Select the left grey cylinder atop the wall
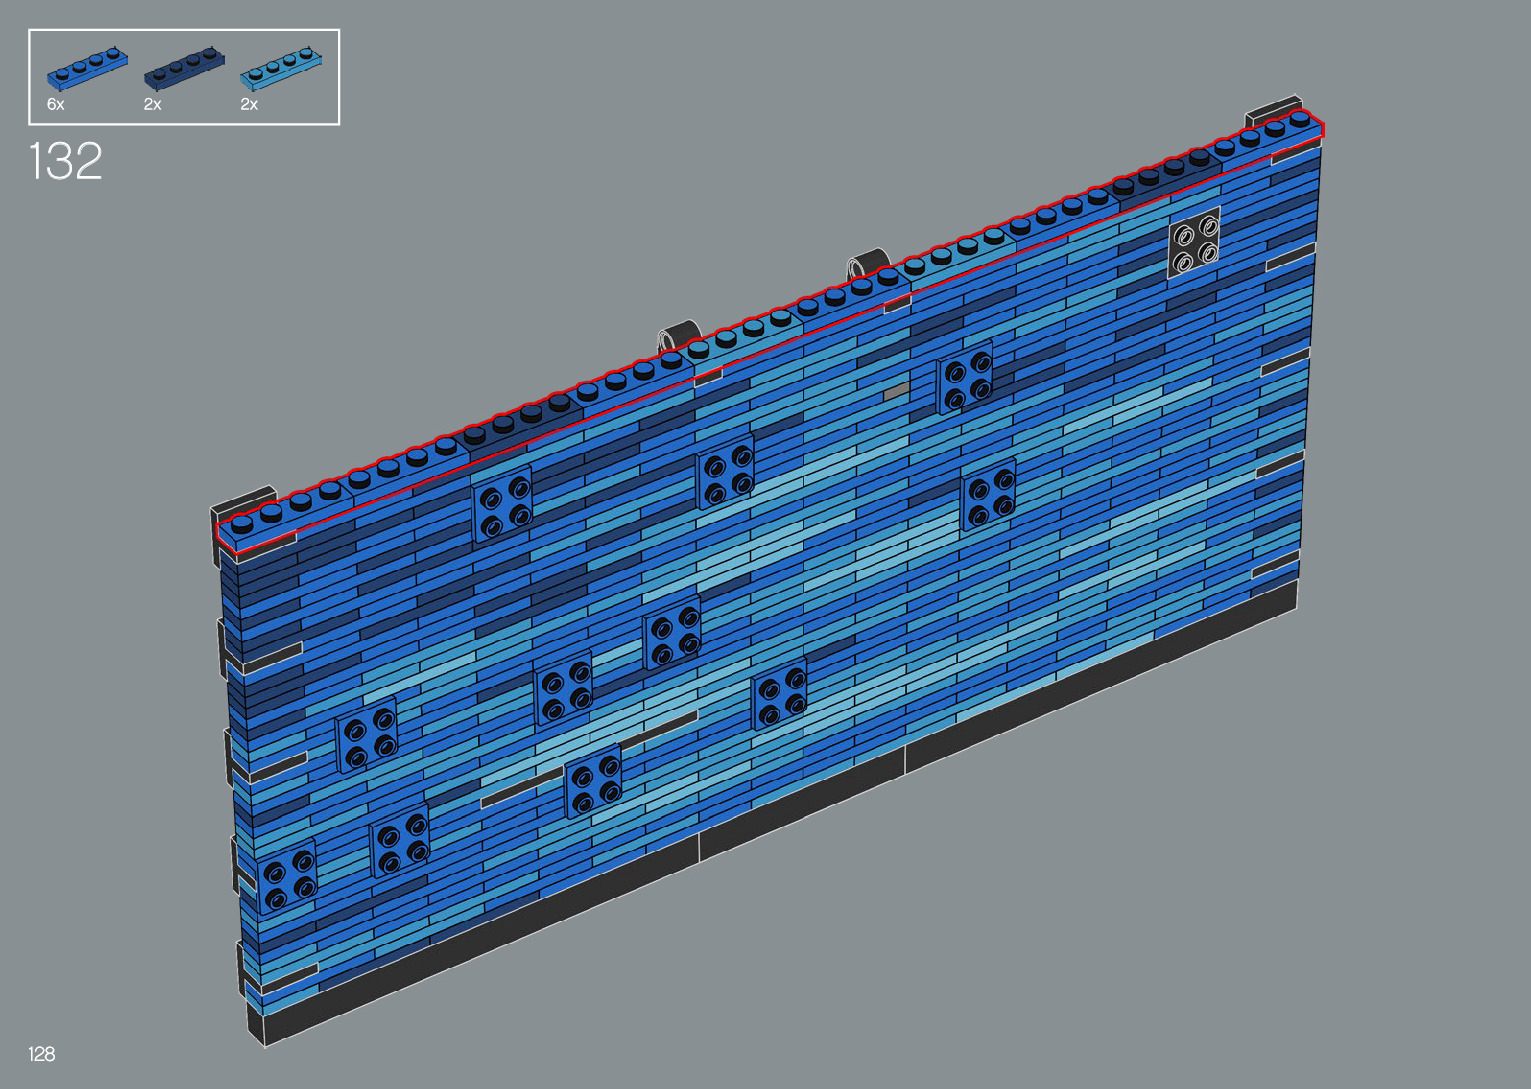 679,336
